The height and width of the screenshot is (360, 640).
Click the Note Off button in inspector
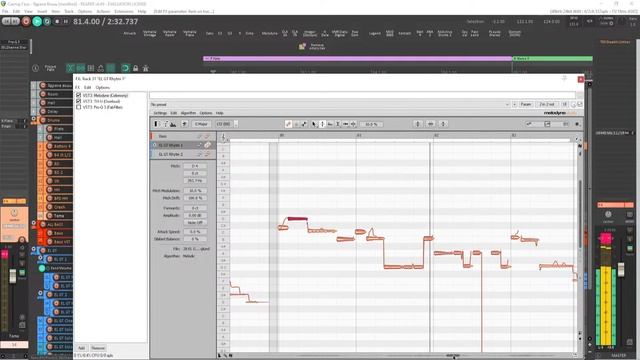195,222
